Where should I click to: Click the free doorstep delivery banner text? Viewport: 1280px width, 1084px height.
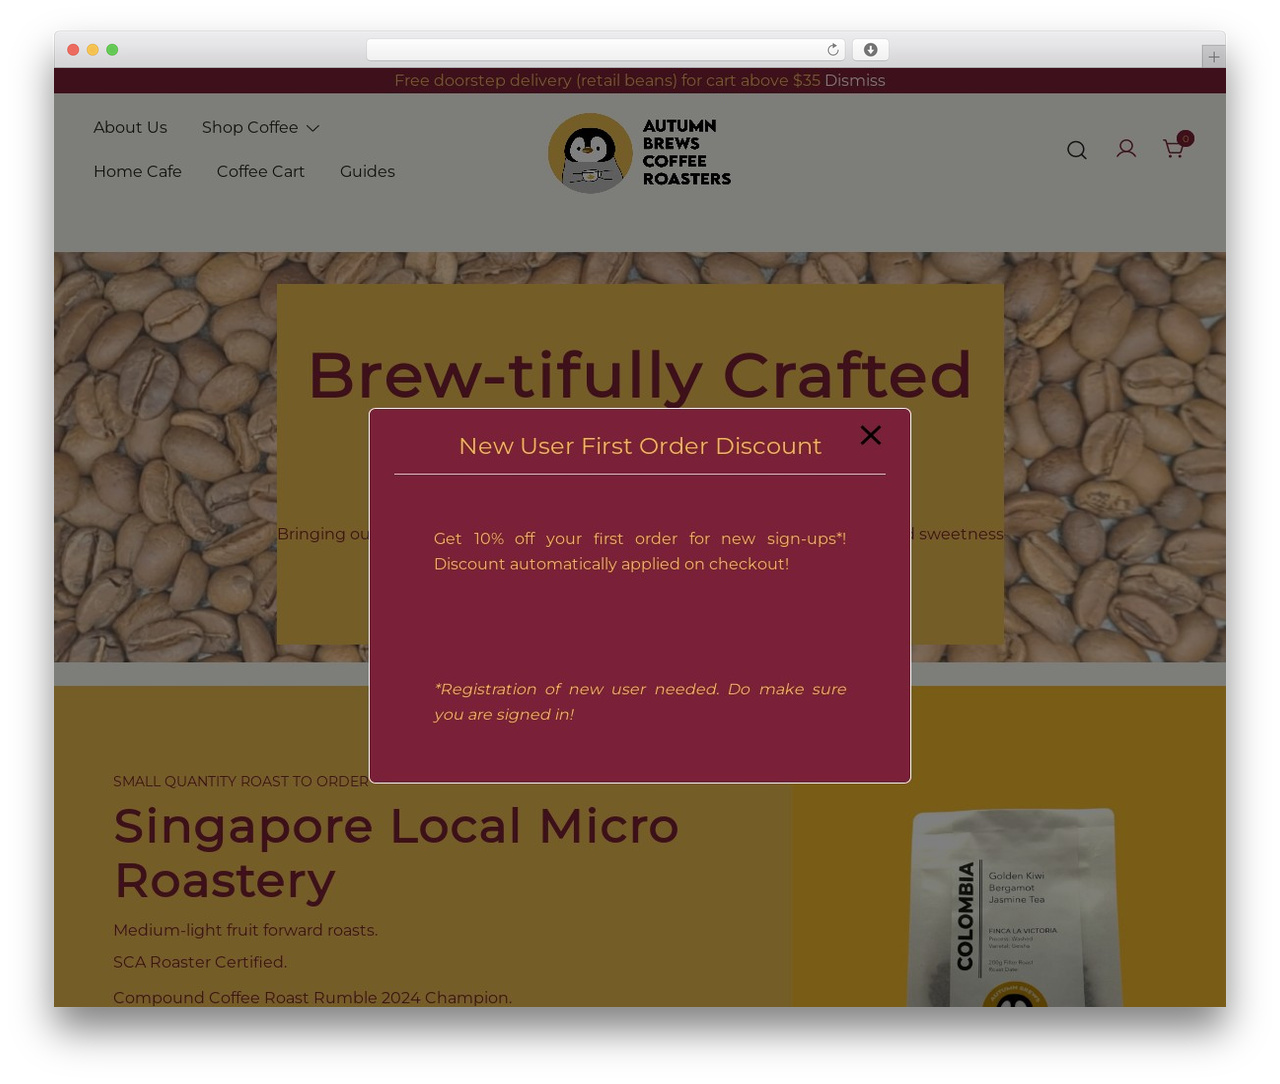click(x=607, y=80)
